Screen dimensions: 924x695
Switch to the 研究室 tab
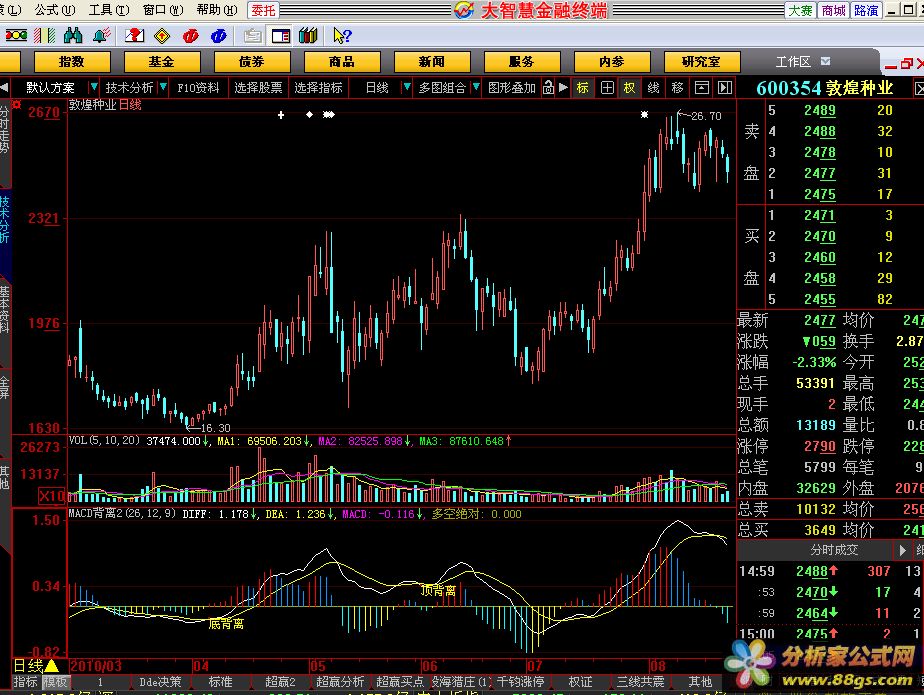pyautogui.click(x=702, y=62)
